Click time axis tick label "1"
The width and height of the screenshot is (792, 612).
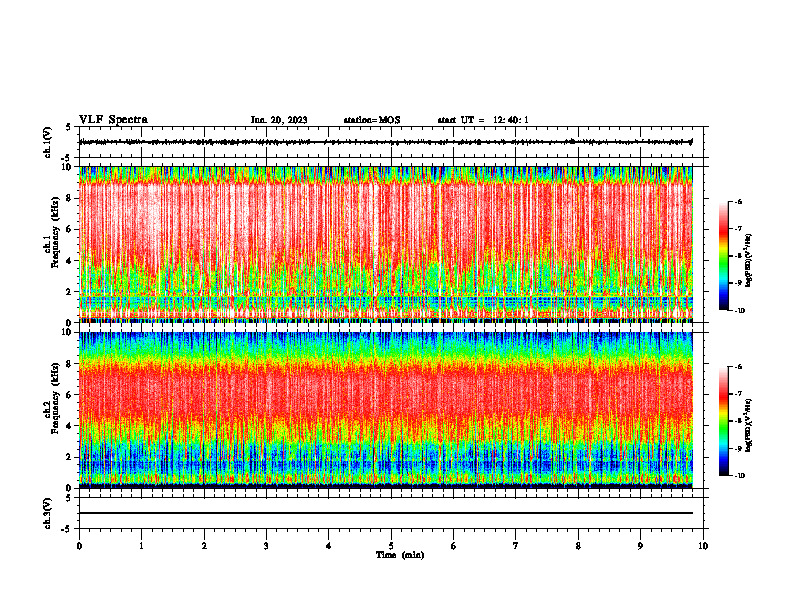(141, 546)
